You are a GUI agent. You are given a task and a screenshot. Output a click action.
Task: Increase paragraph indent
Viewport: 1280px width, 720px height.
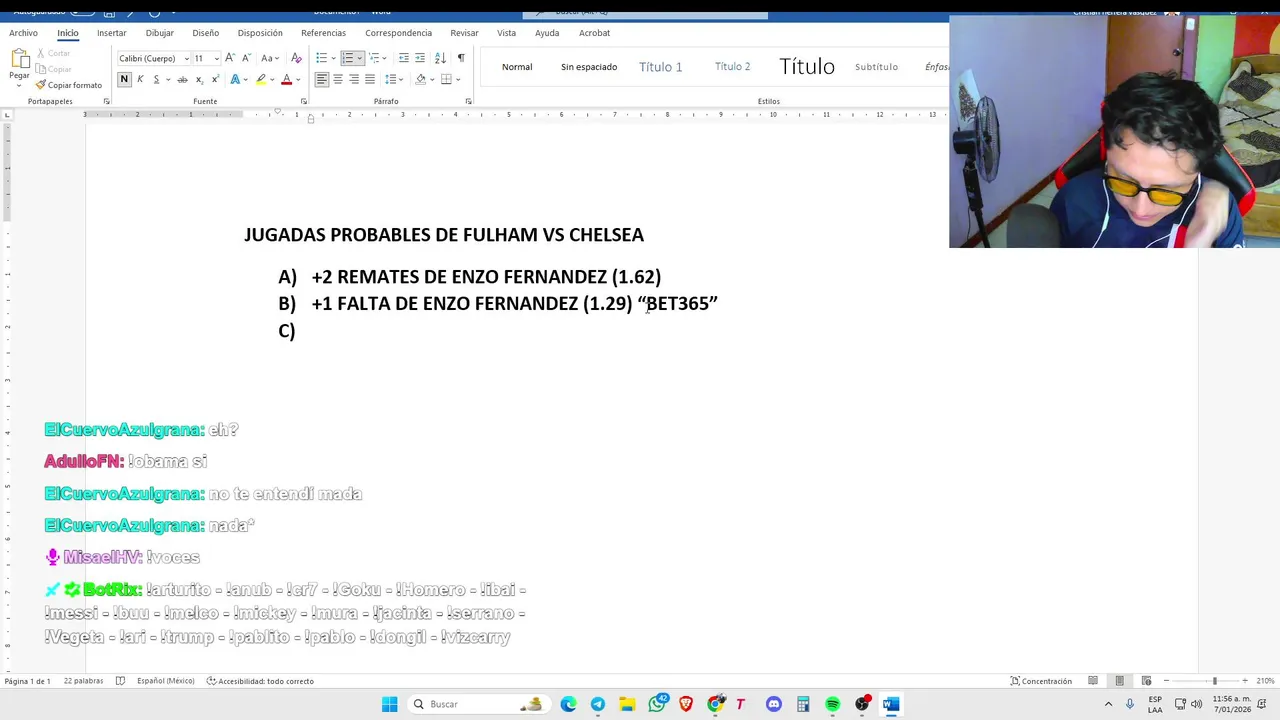point(420,58)
